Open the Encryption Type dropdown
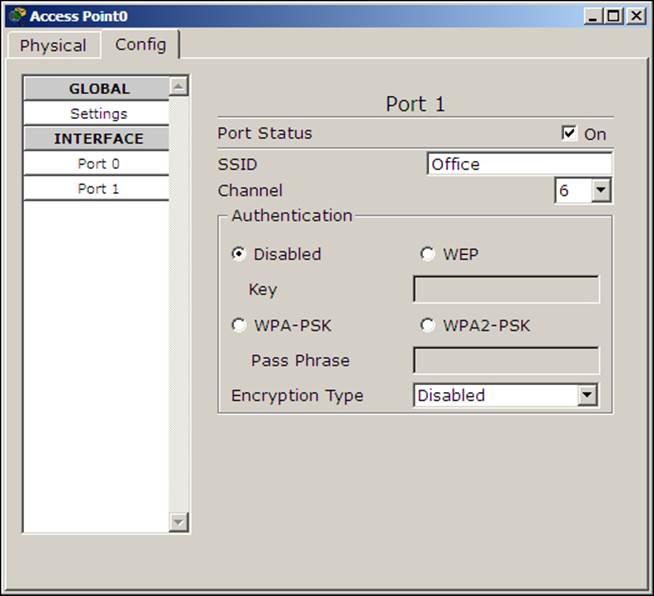 point(505,395)
